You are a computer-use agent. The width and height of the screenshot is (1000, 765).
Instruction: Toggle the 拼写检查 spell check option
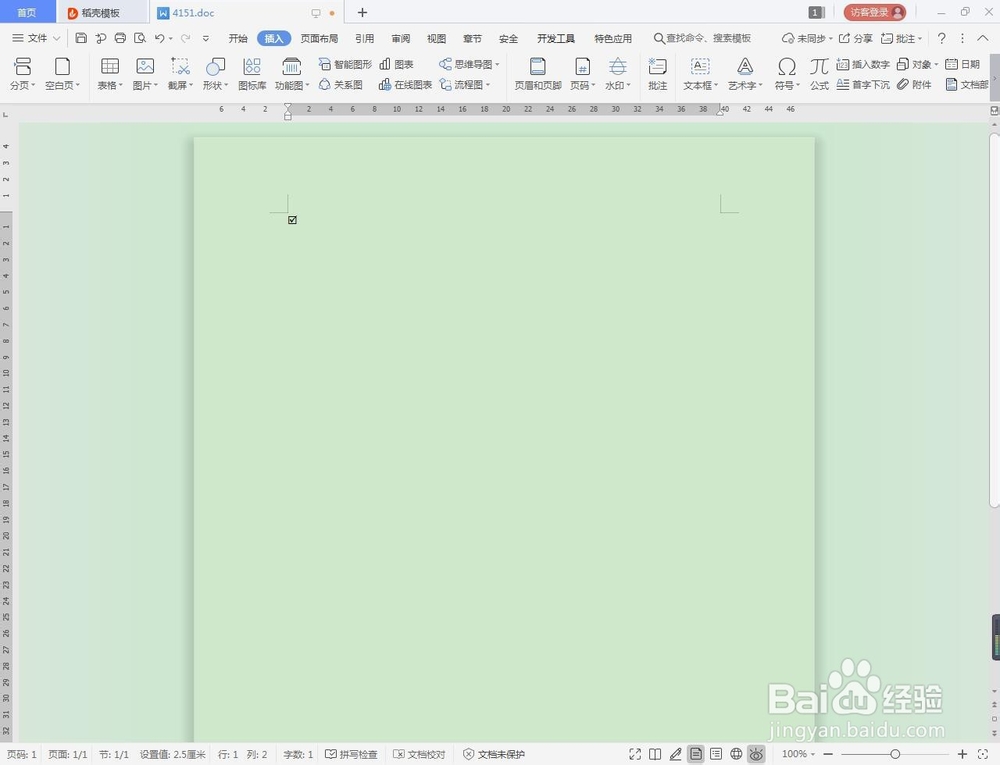pyautogui.click(x=351, y=754)
